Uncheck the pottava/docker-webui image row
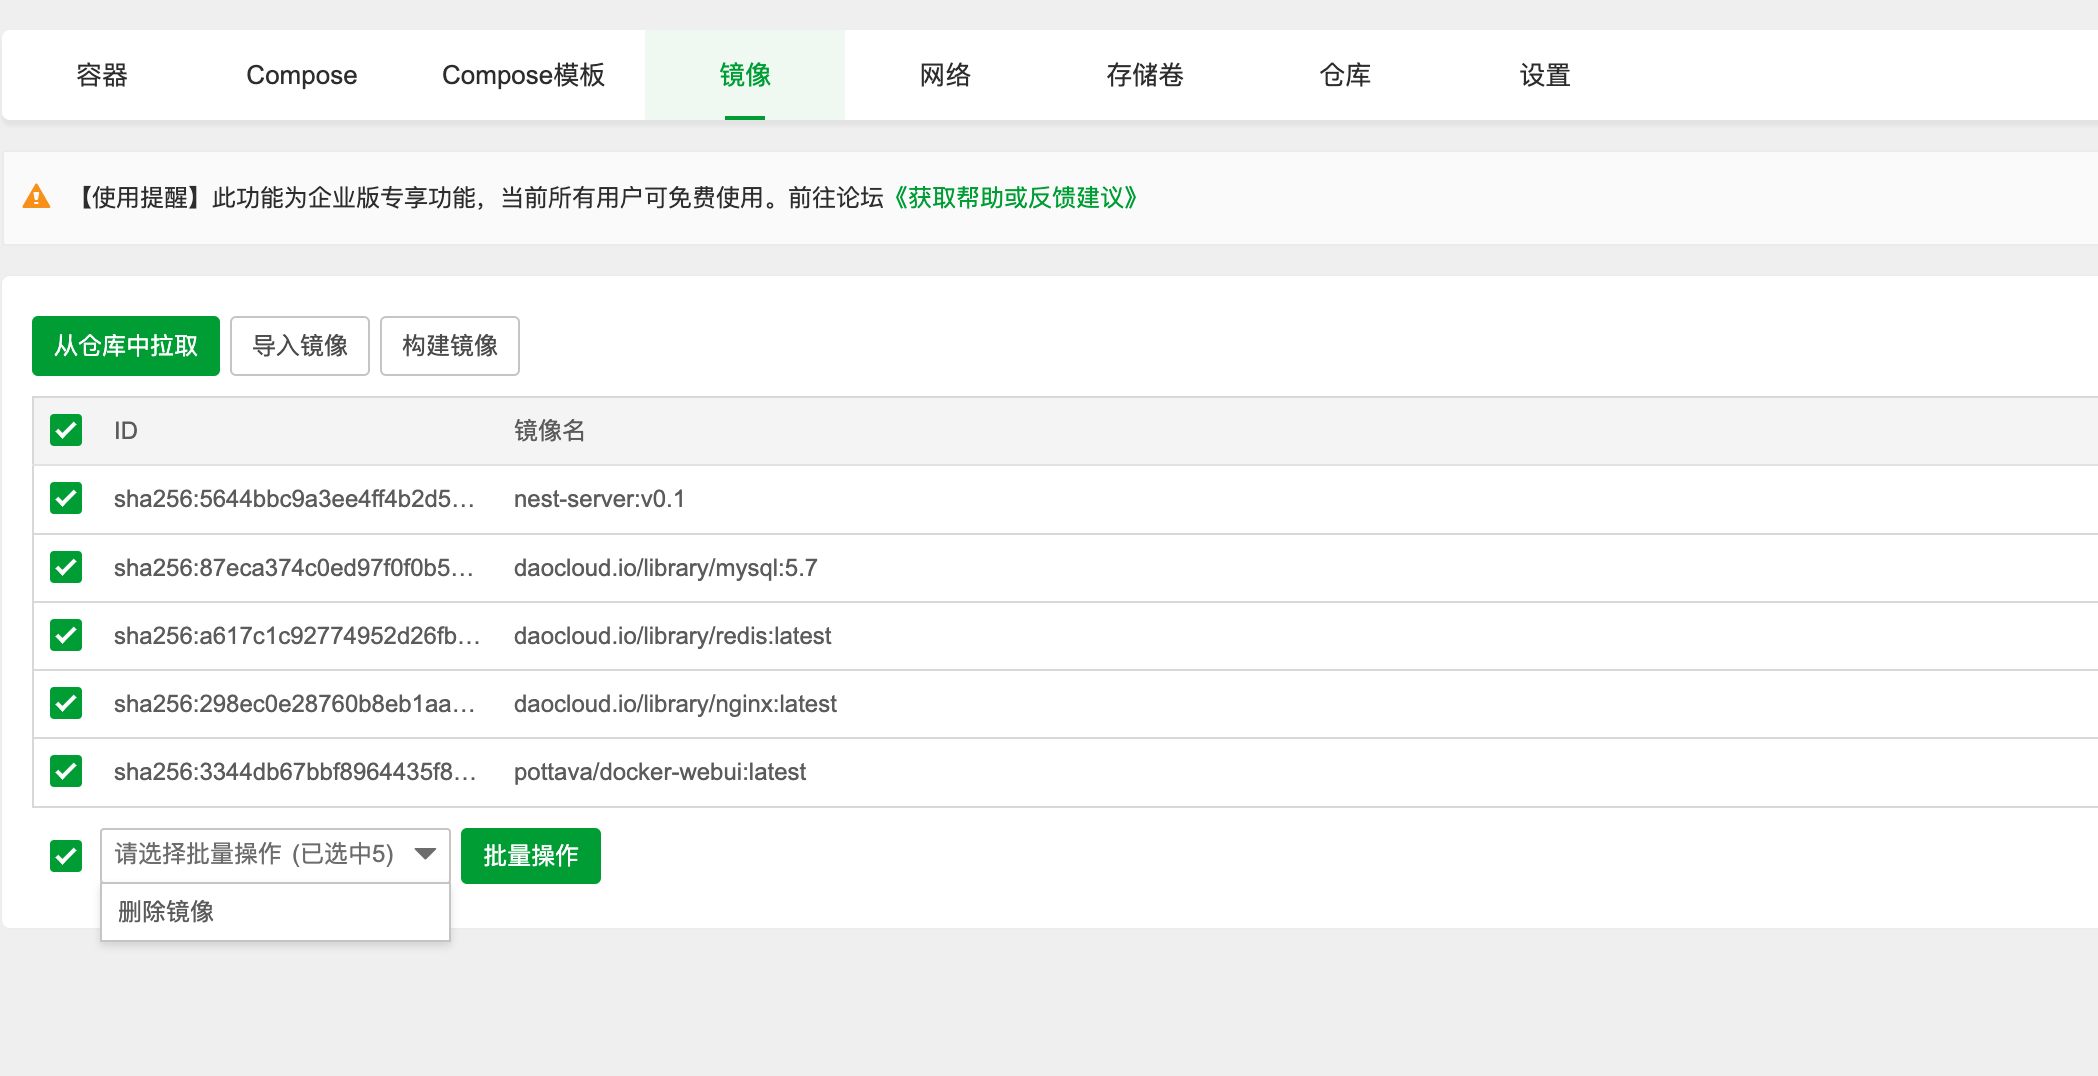The image size is (2098, 1076). click(66, 771)
